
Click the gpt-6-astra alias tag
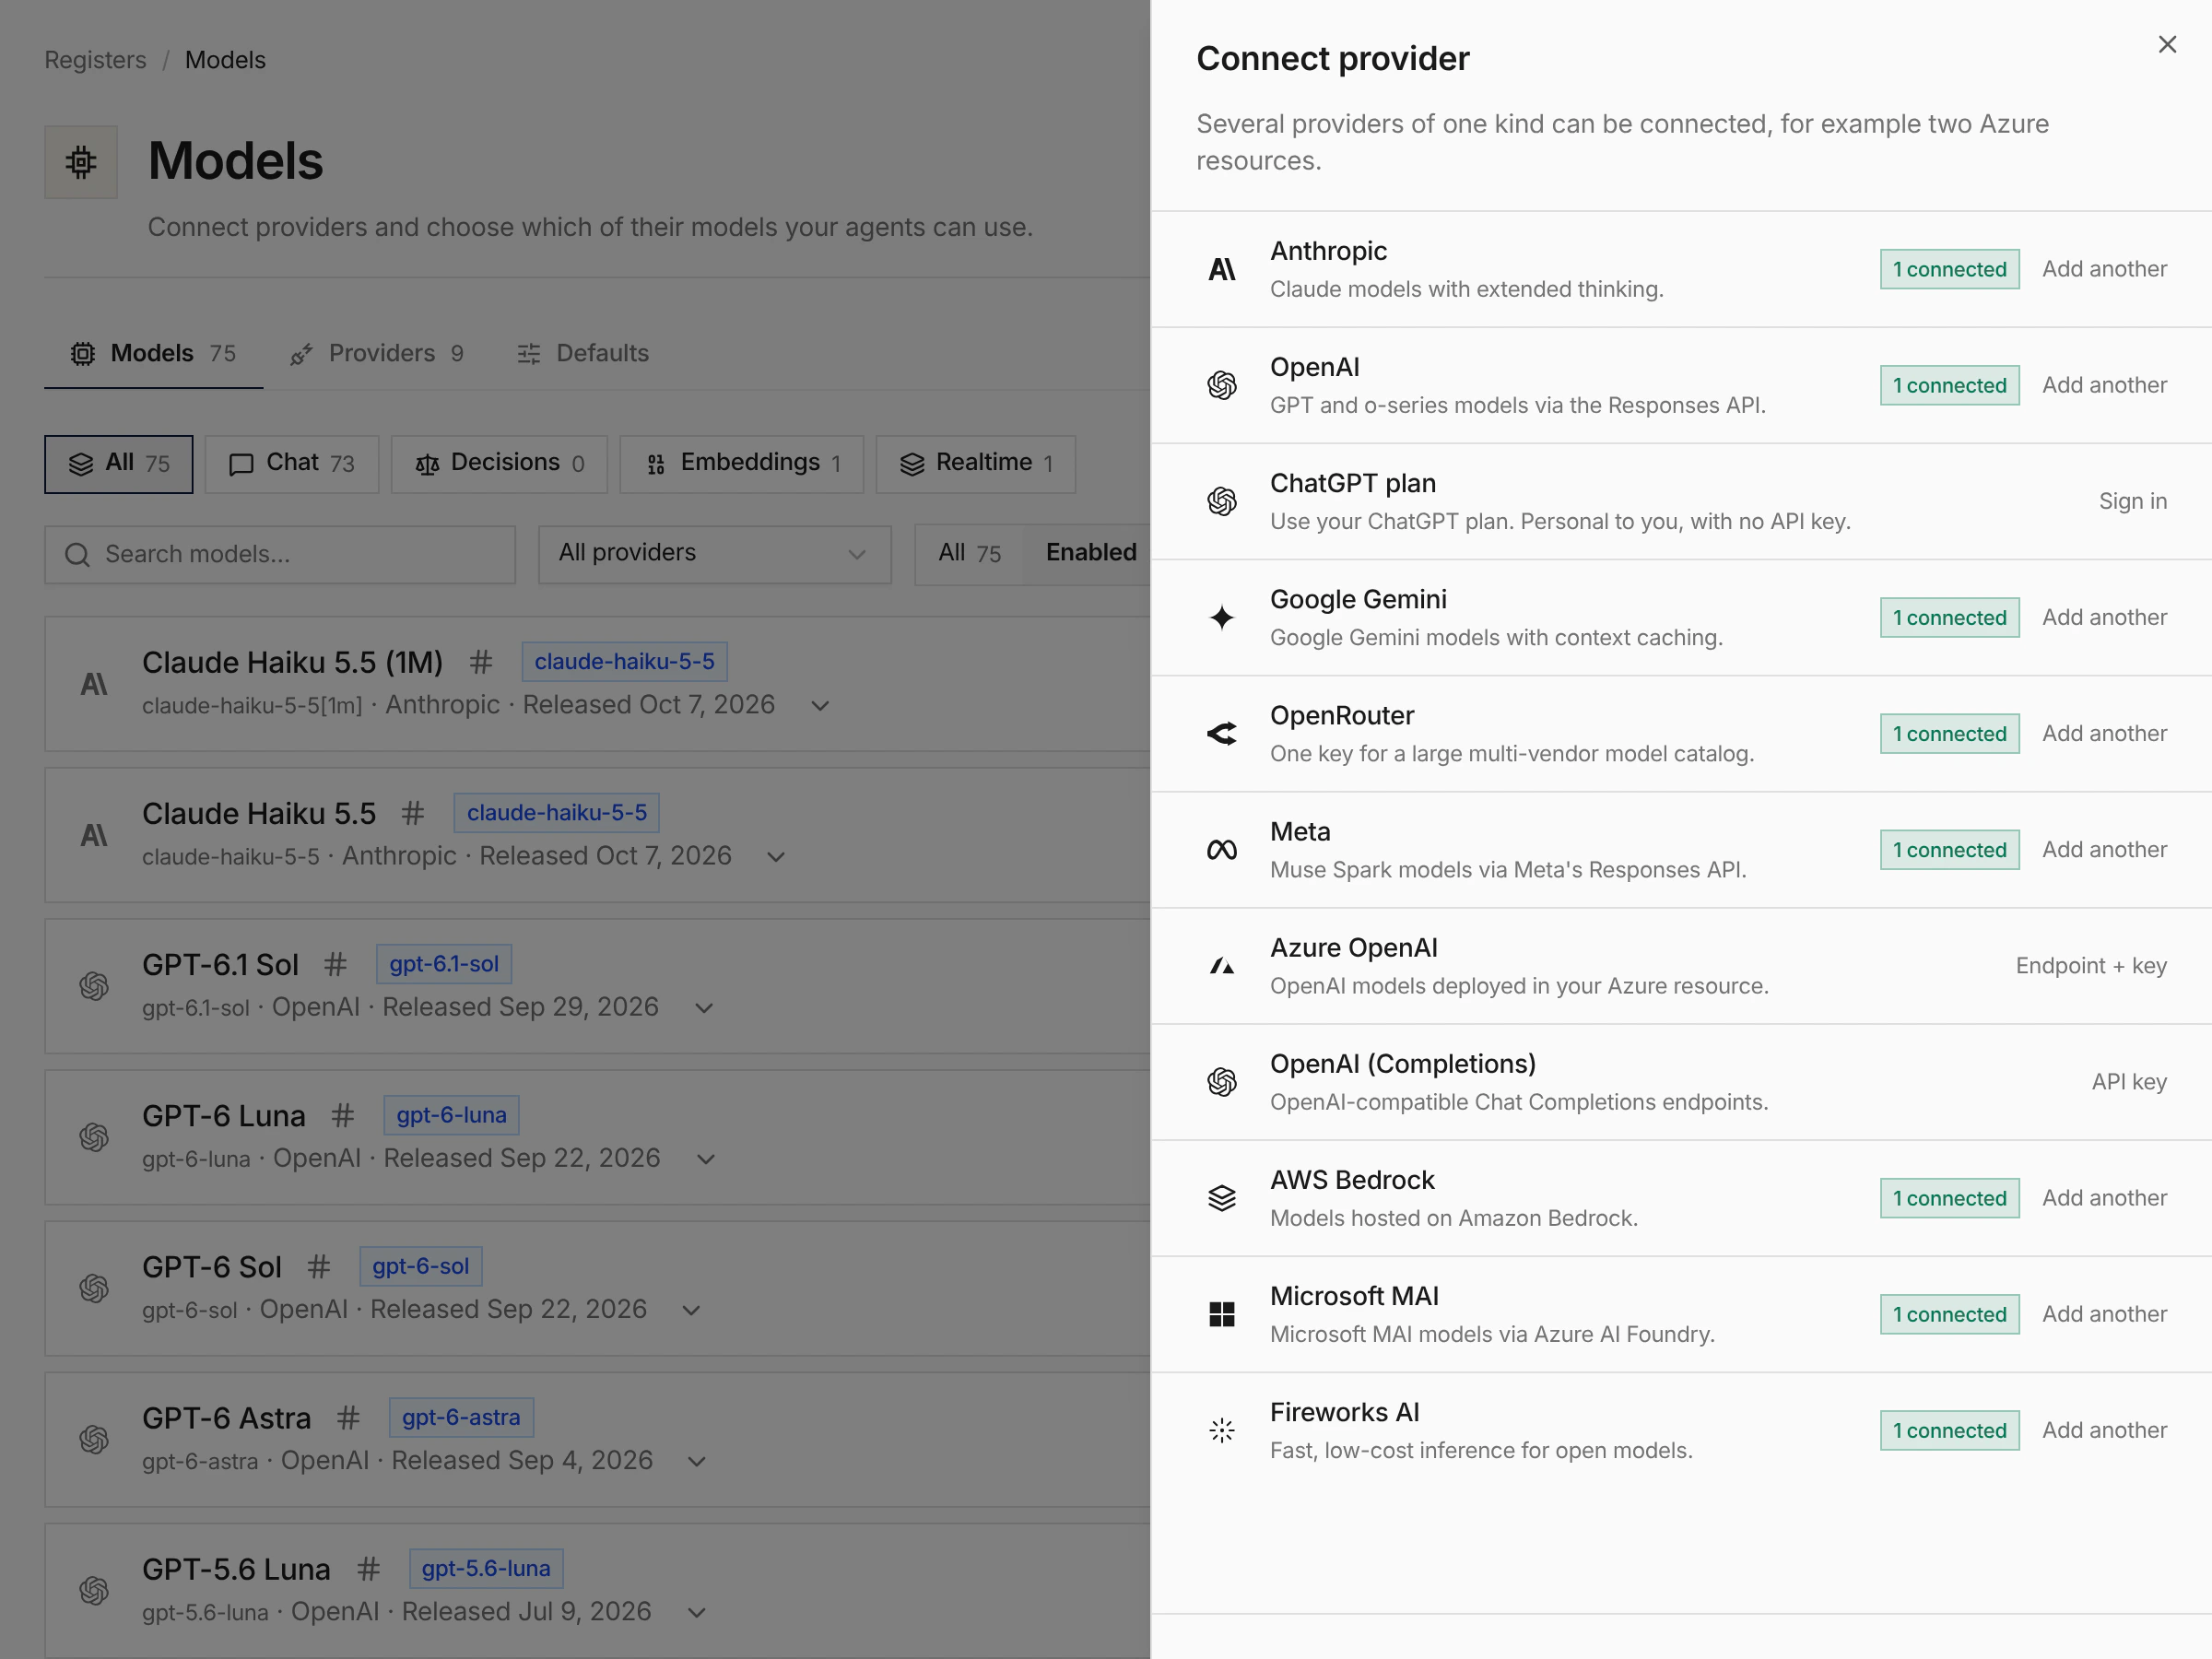pyautogui.click(x=461, y=1417)
